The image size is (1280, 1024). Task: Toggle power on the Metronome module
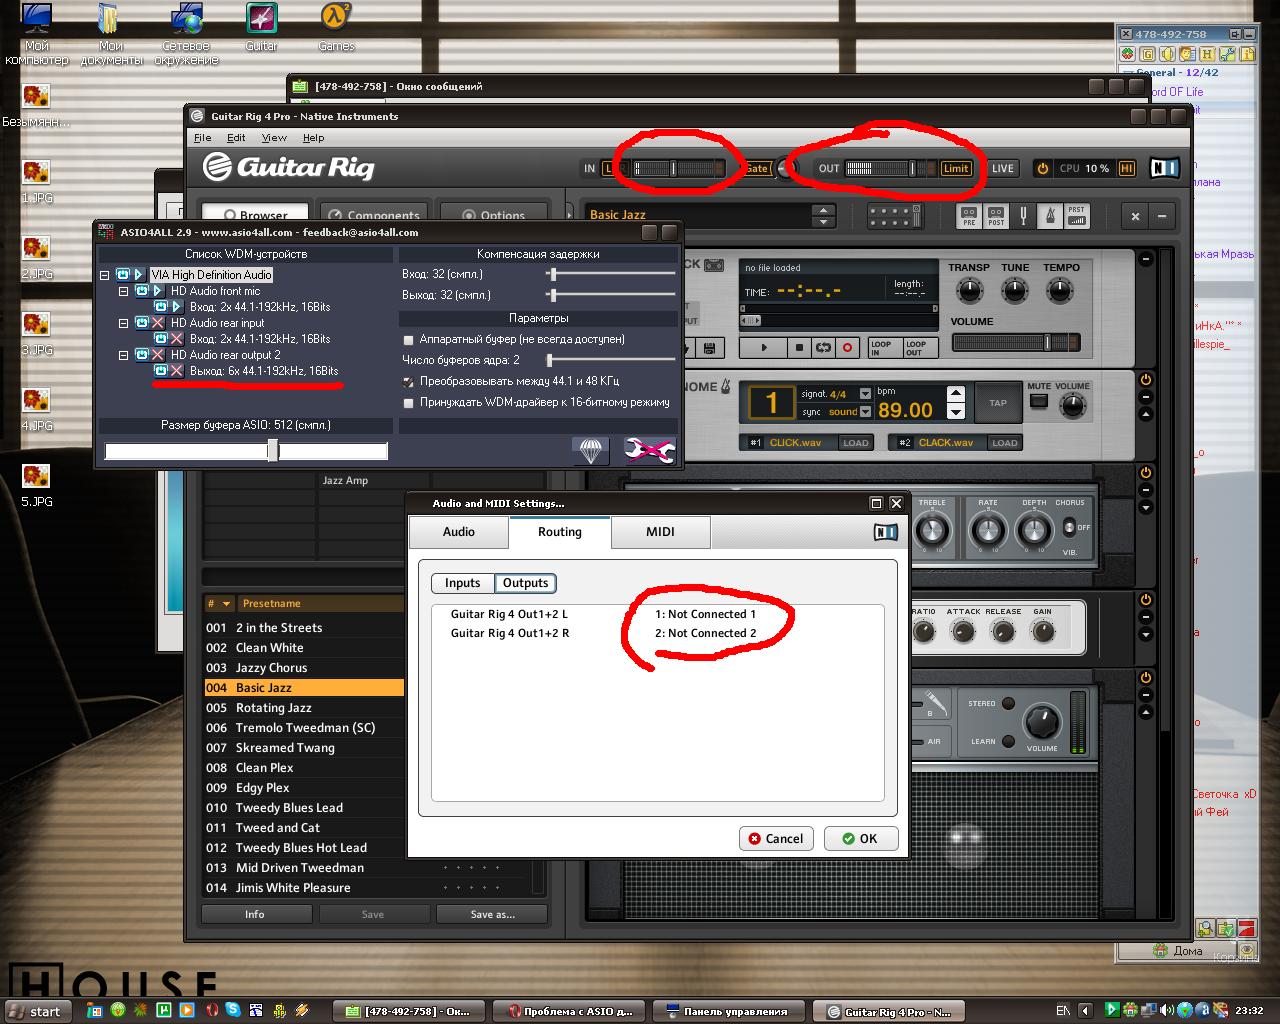(1146, 380)
